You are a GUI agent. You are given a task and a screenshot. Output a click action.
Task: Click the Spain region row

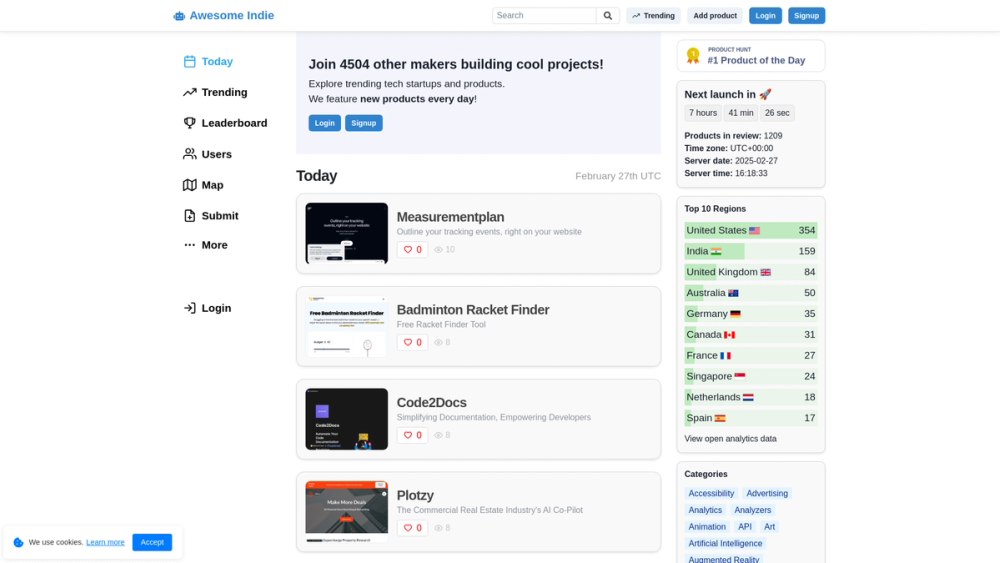point(751,418)
